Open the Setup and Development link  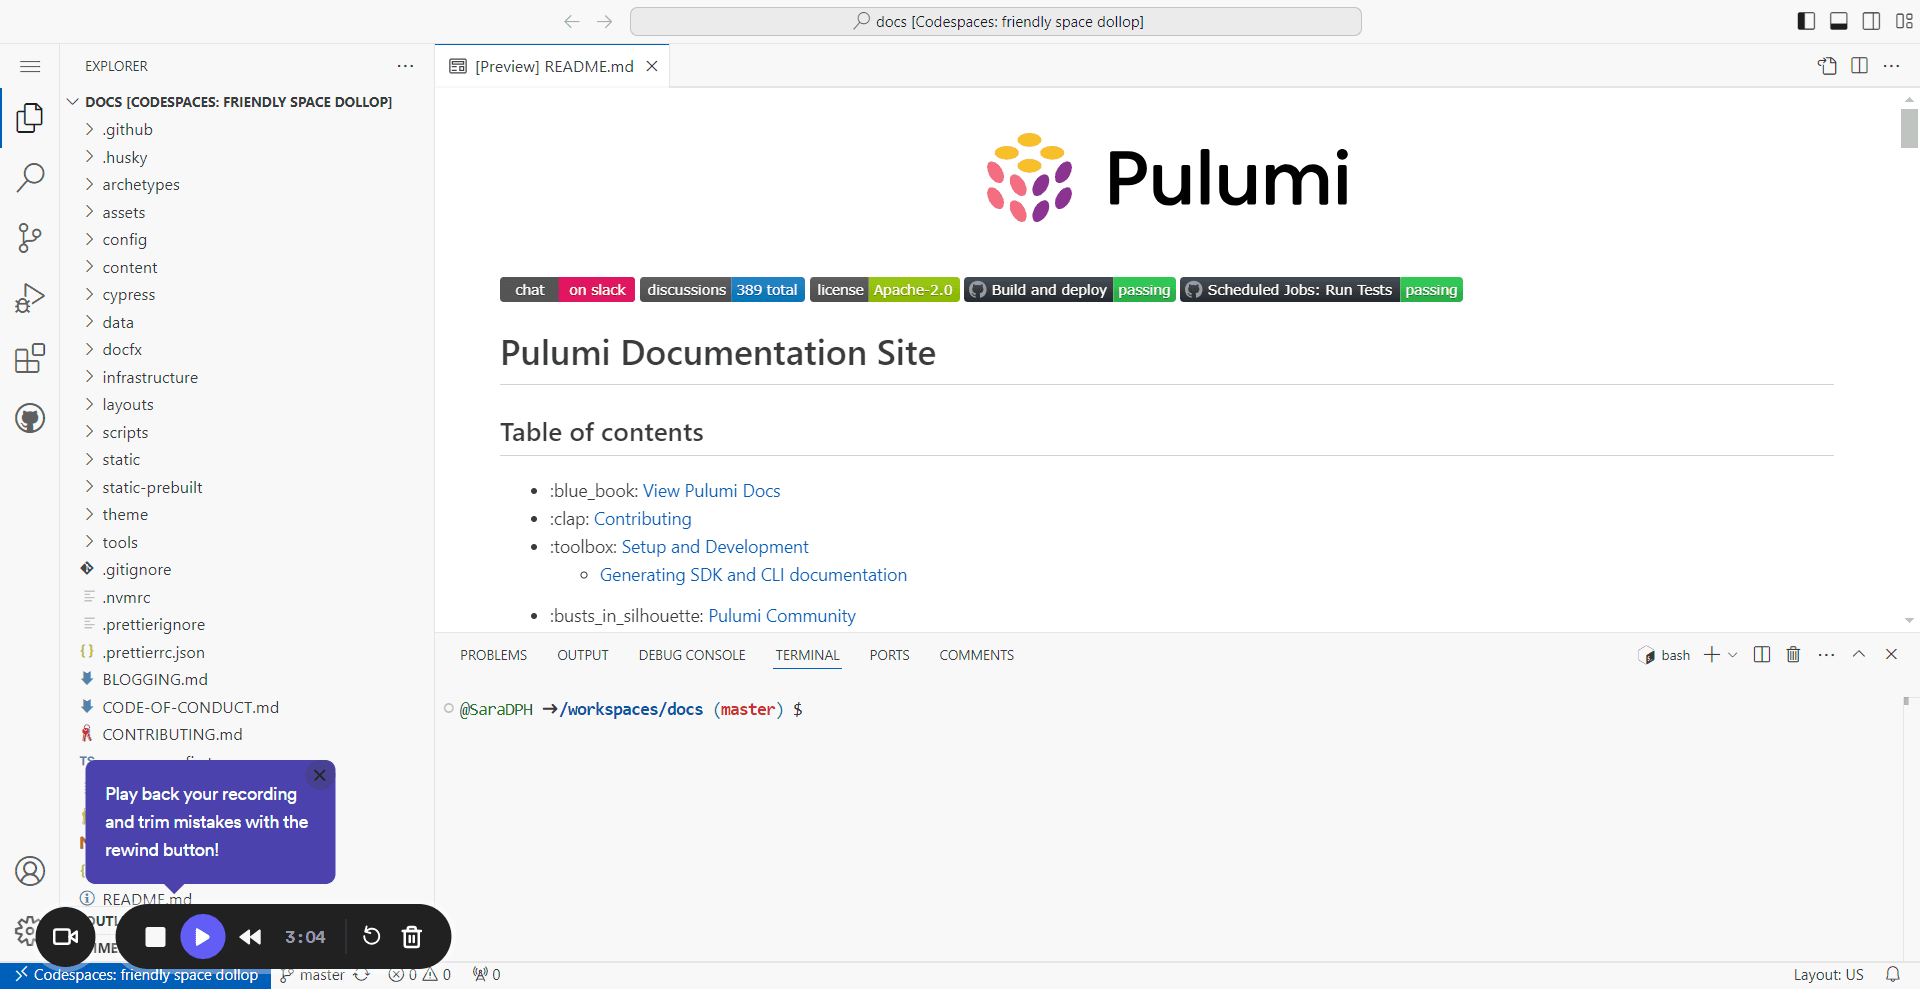(x=715, y=547)
